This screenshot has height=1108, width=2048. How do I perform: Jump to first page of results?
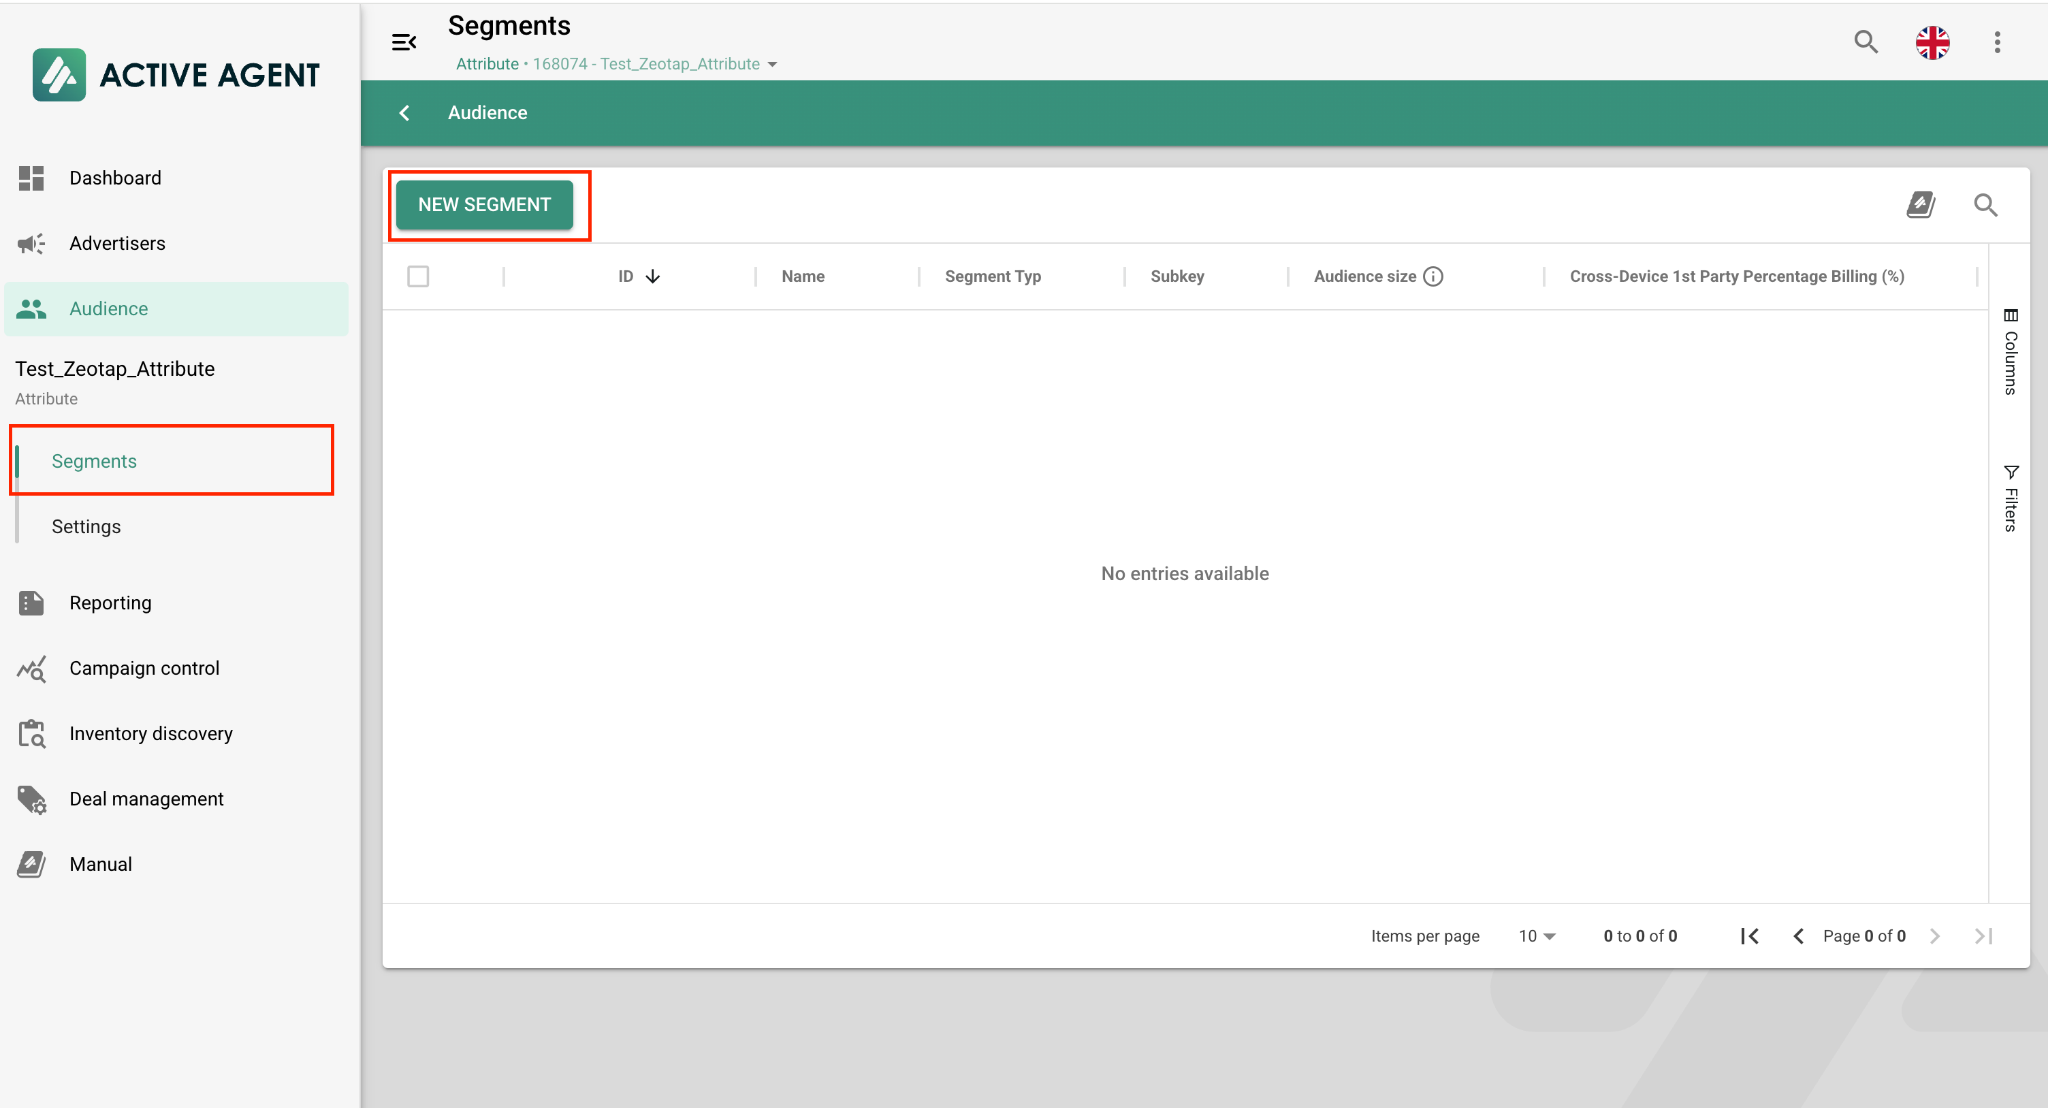pos(1749,936)
